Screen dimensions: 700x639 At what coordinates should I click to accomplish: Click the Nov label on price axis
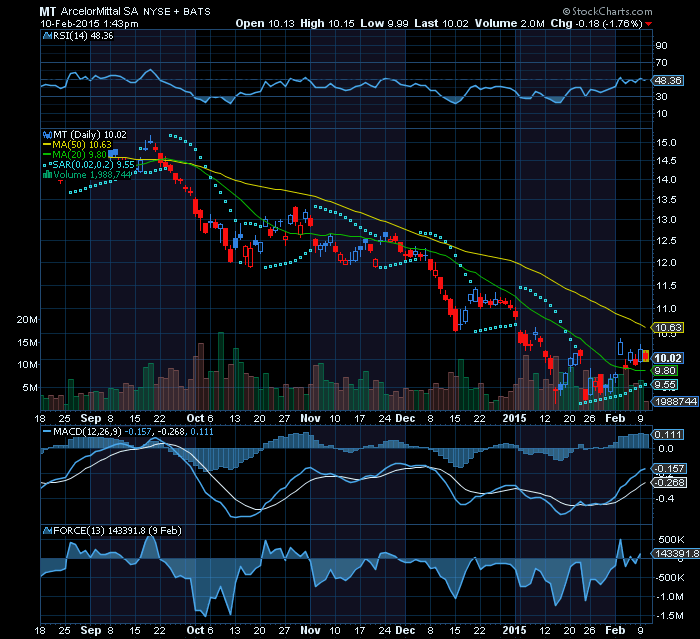310,418
